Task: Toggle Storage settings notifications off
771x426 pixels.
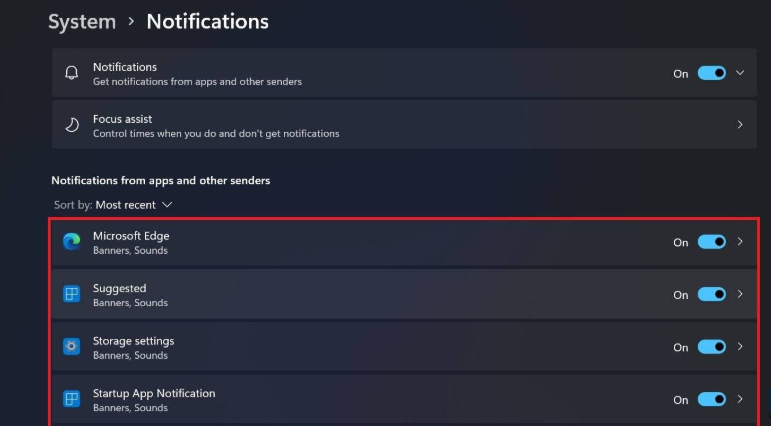Action: pyautogui.click(x=711, y=347)
